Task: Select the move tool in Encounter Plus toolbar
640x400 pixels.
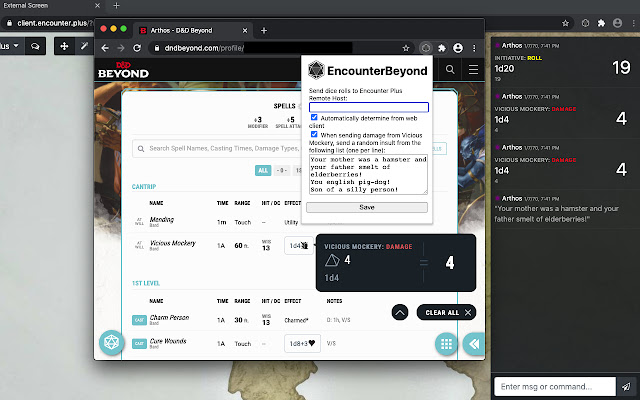Action: pyautogui.click(x=64, y=46)
